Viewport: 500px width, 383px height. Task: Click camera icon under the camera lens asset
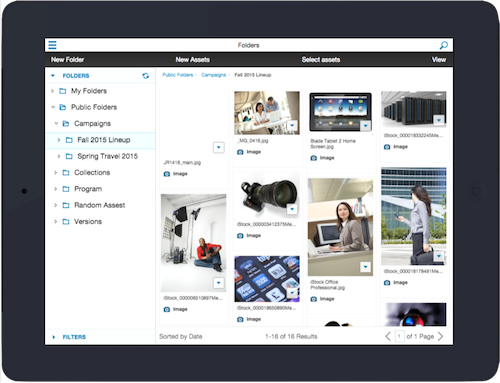coord(240,235)
